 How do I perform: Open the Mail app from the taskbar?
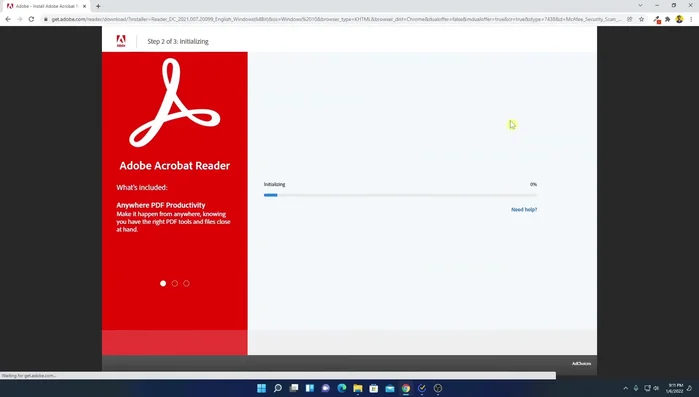coord(390,388)
